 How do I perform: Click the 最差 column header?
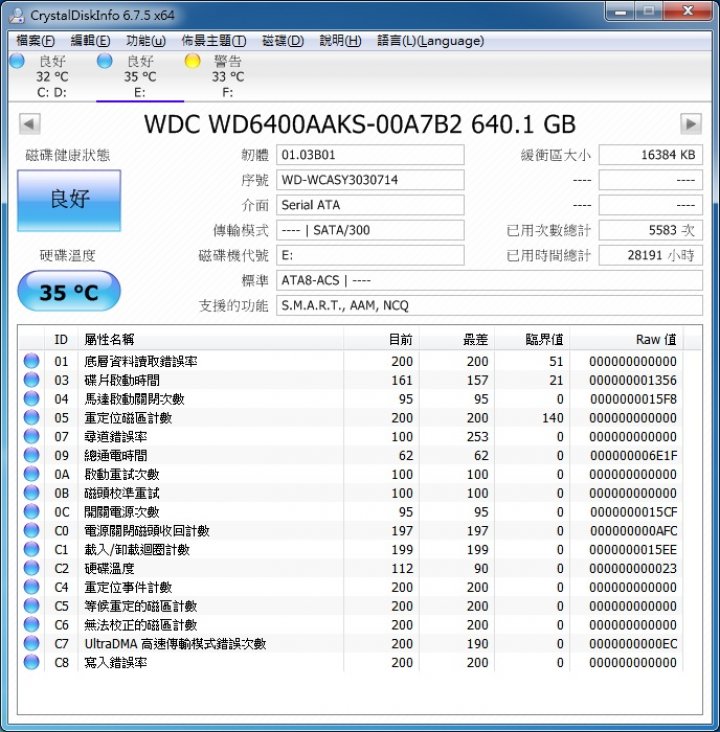coord(457,339)
